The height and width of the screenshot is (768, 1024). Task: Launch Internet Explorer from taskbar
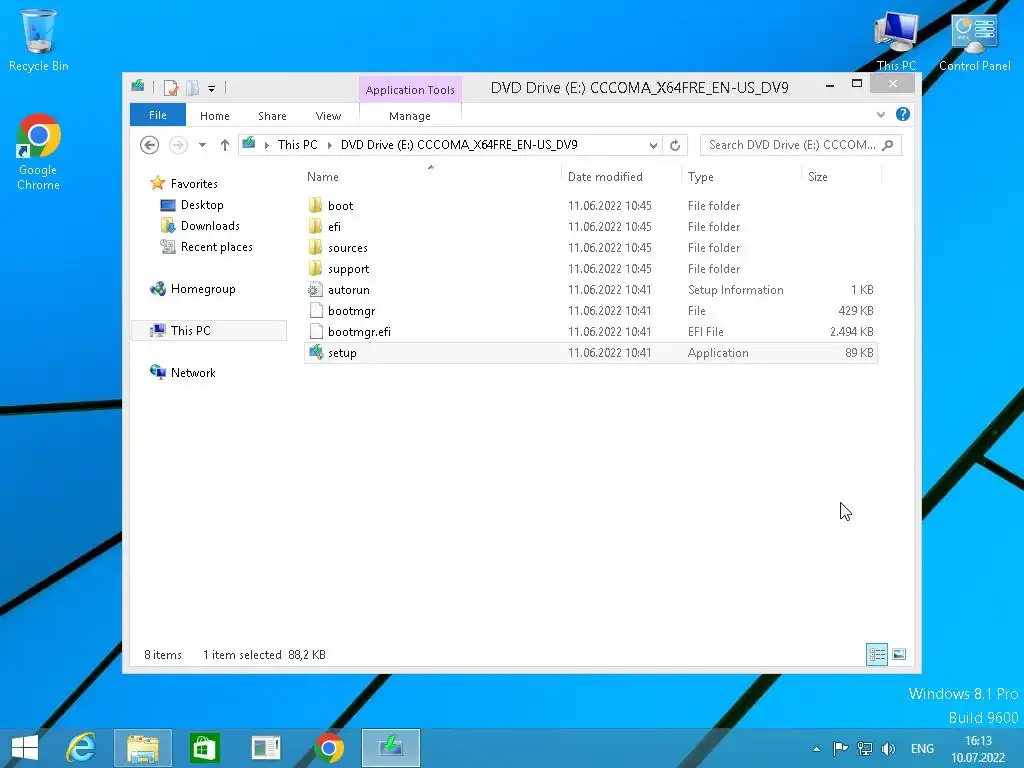[x=81, y=748]
